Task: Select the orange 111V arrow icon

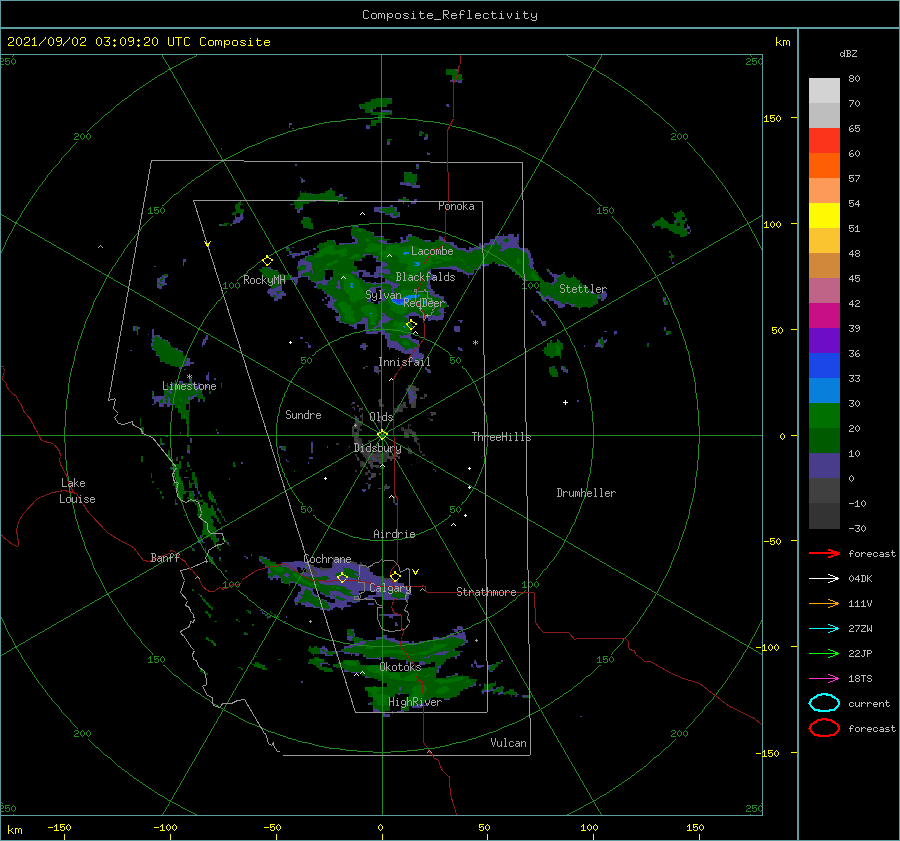Action: [824, 603]
